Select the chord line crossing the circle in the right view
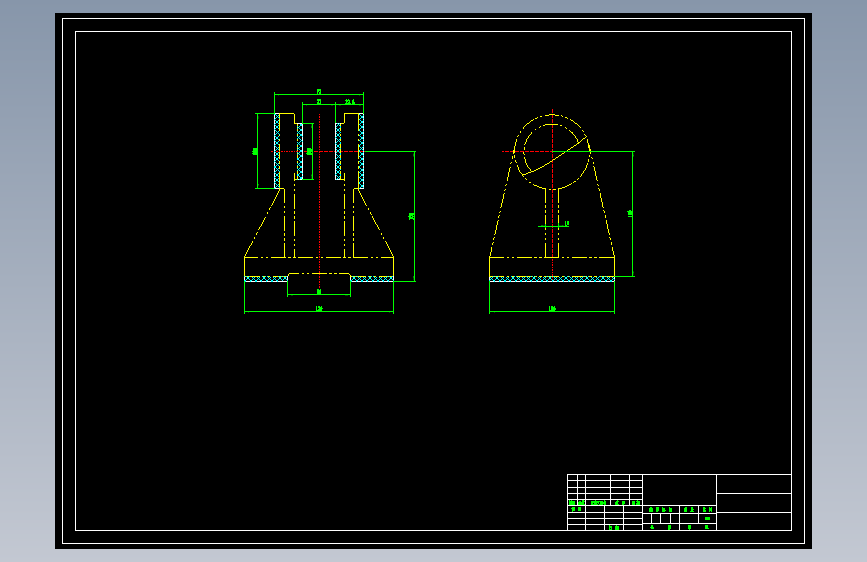 tap(554, 157)
